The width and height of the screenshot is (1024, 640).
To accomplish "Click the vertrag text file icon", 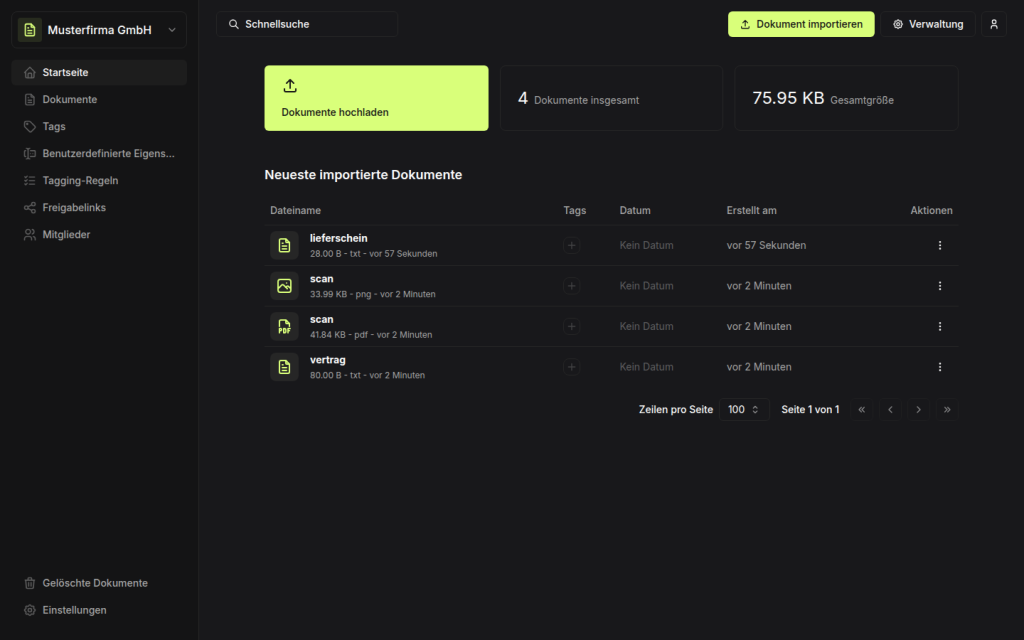I will tap(284, 367).
